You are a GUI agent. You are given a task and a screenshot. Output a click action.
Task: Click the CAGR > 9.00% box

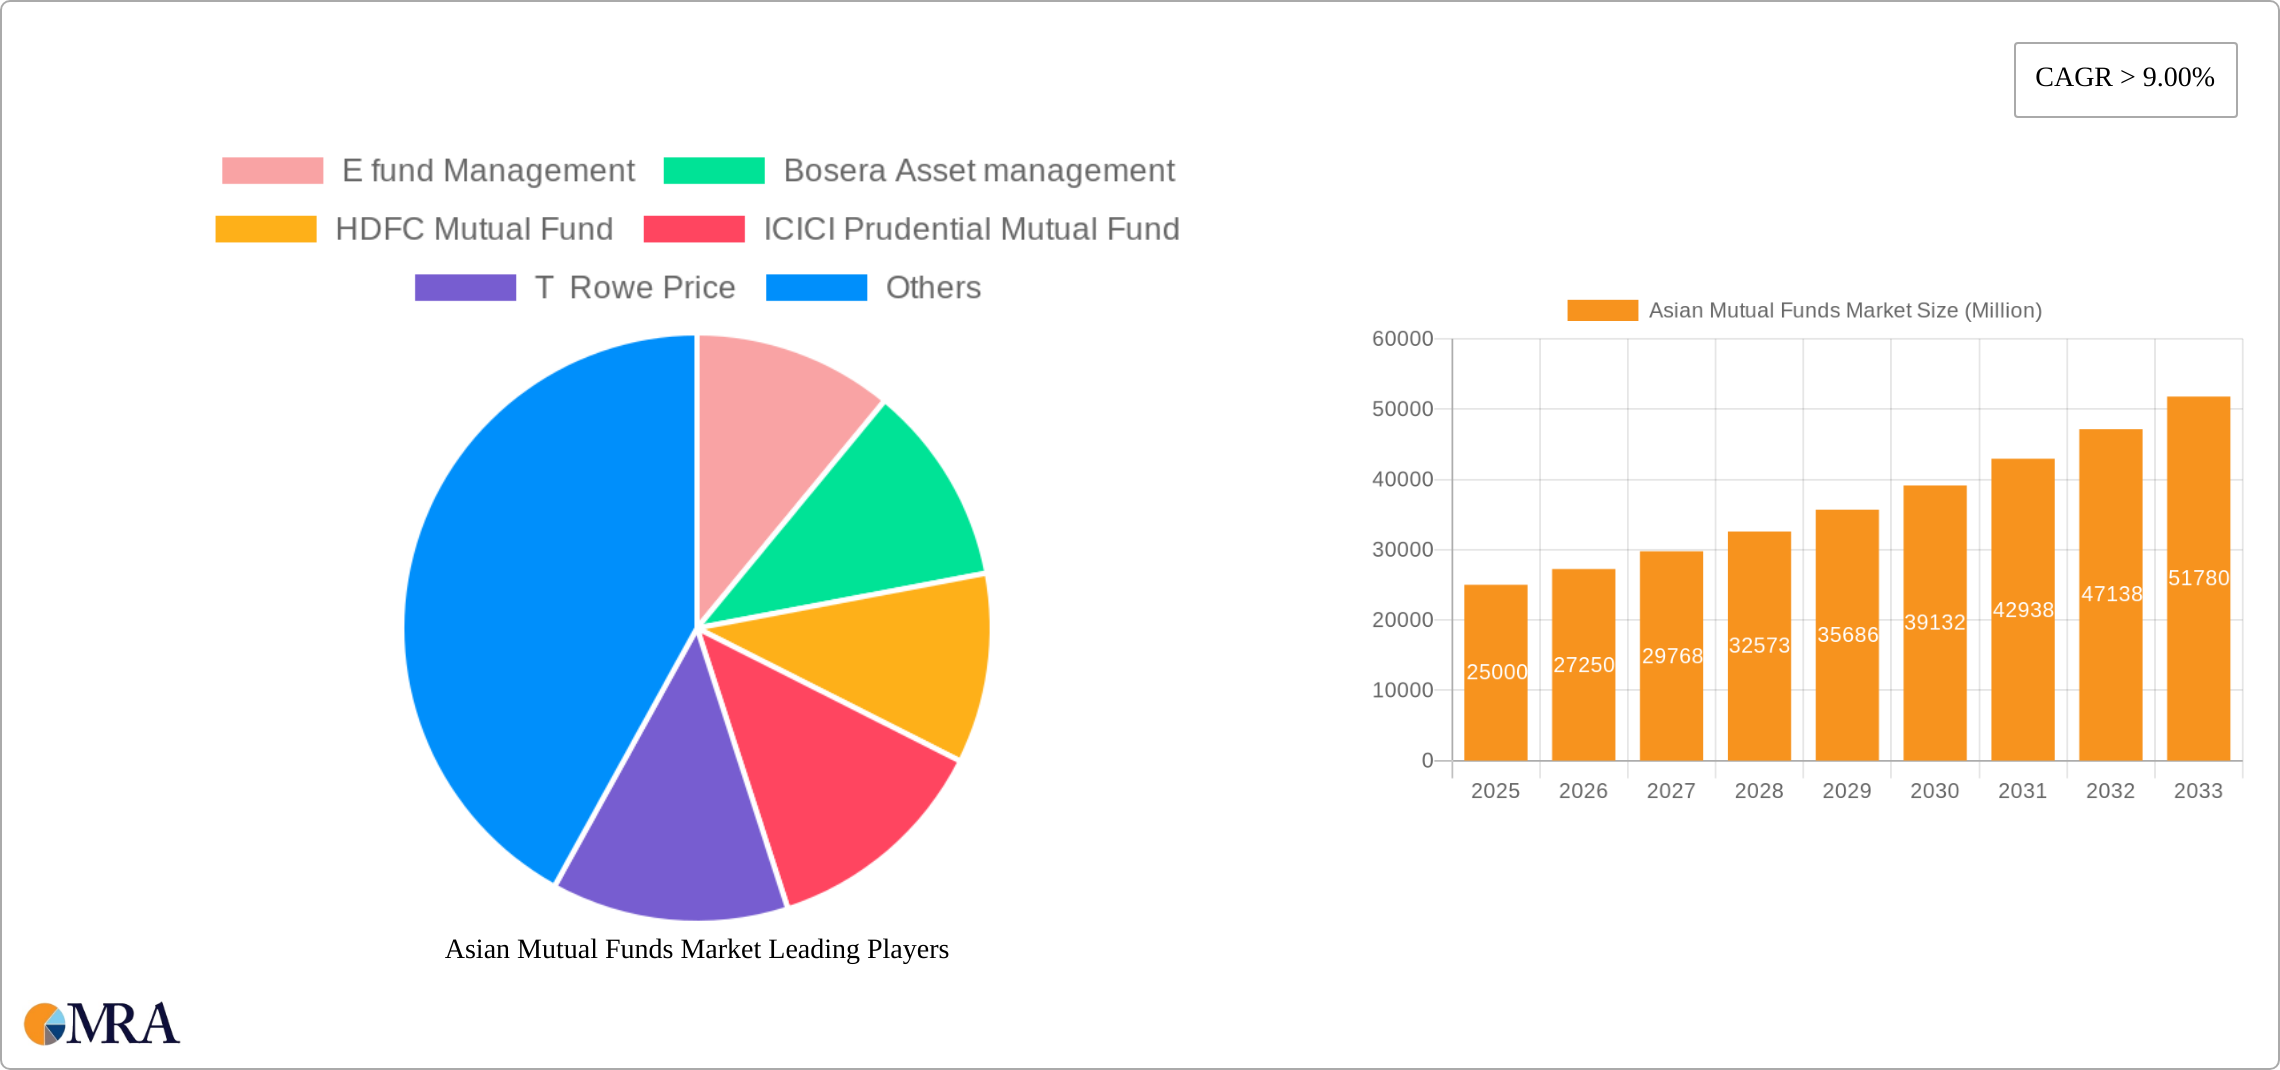(2125, 79)
